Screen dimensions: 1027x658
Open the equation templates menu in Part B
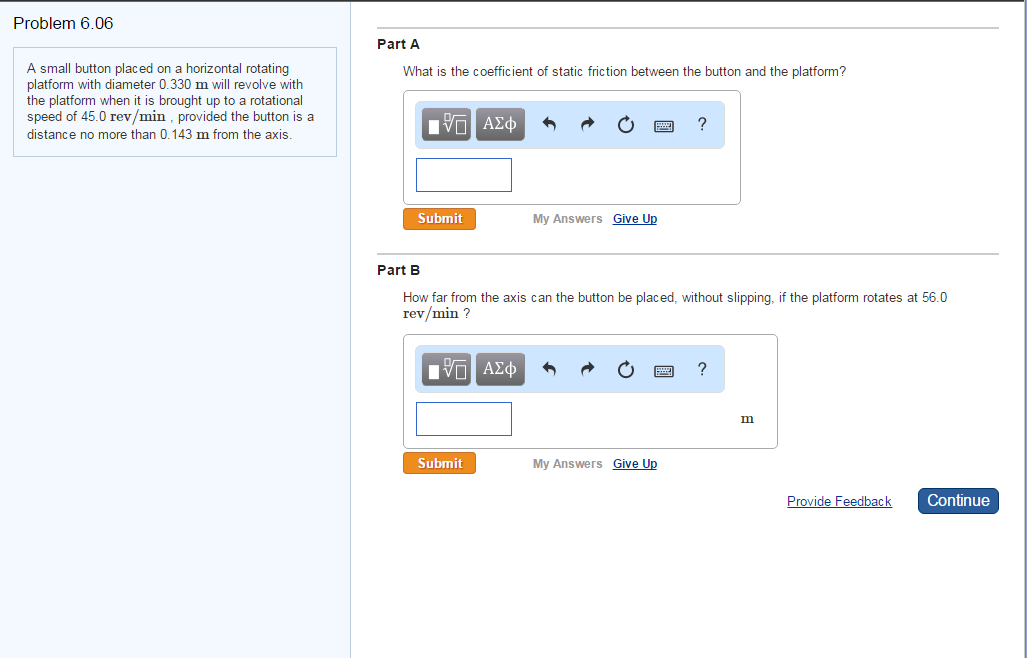(445, 368)
